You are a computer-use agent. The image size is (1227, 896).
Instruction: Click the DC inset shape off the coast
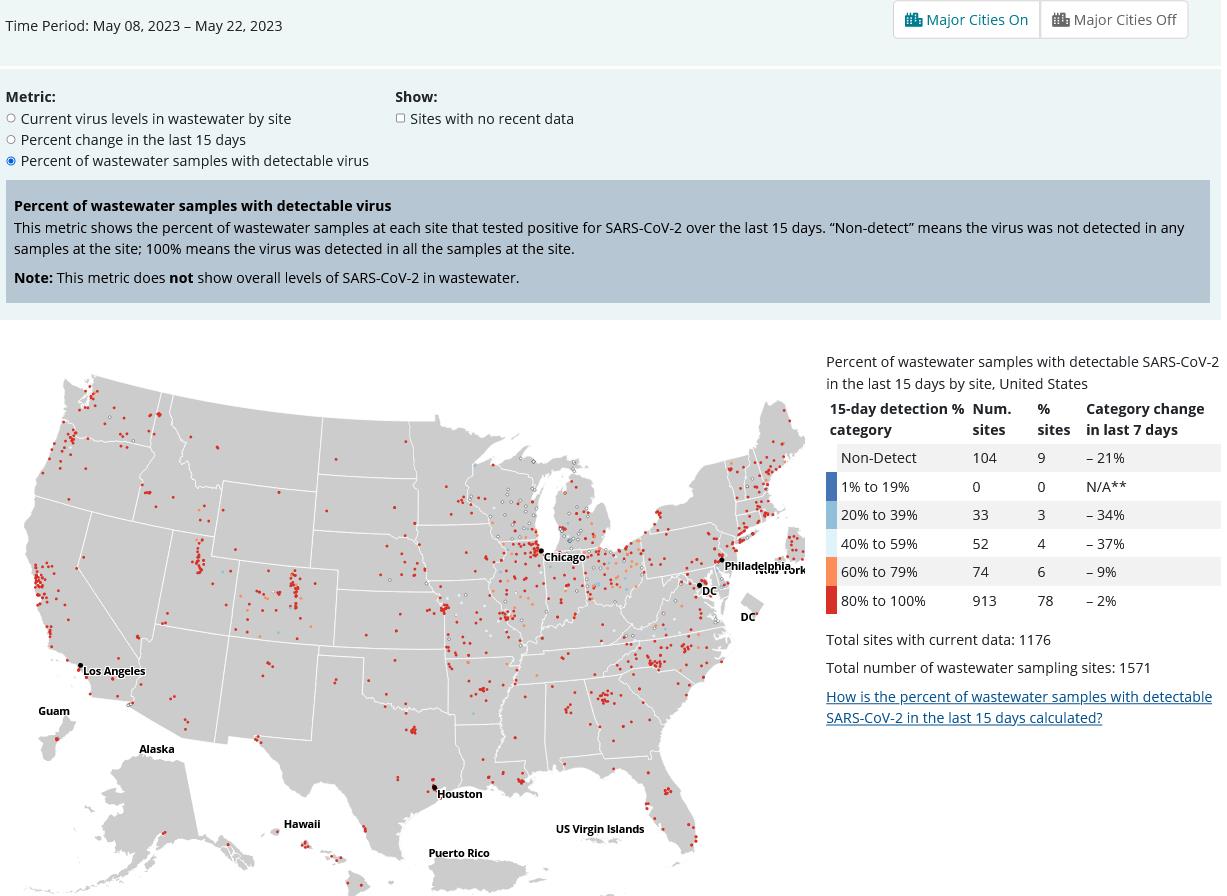(751, 603)
